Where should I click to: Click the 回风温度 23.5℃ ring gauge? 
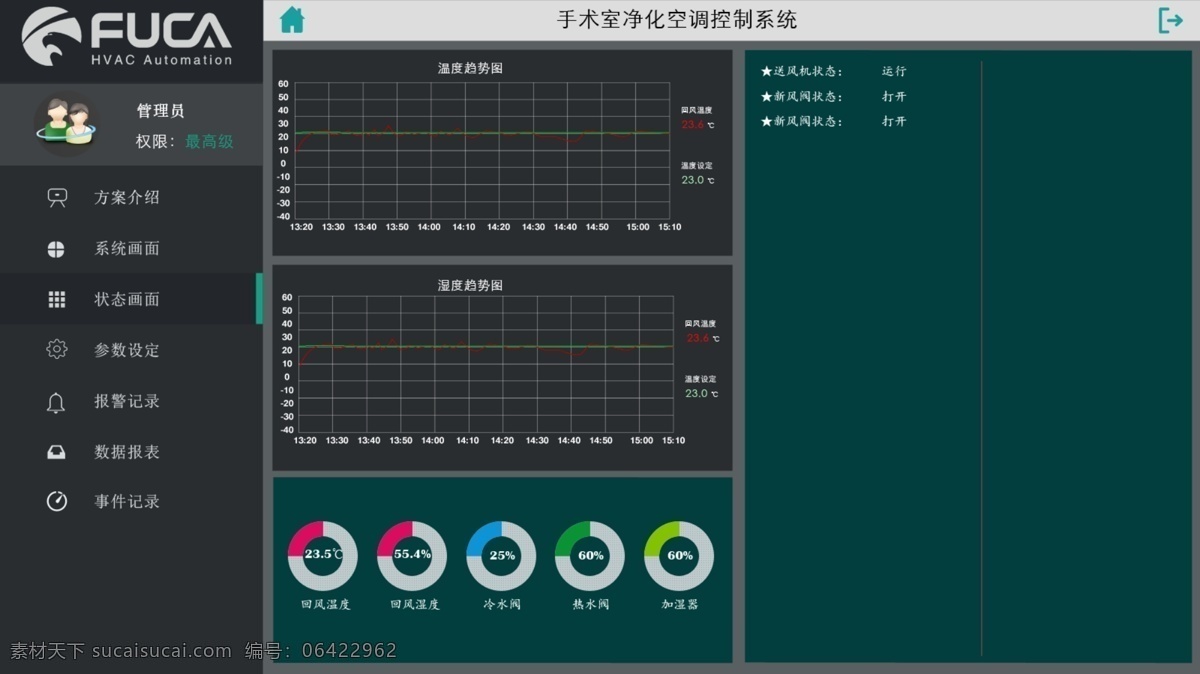(323, 555)
